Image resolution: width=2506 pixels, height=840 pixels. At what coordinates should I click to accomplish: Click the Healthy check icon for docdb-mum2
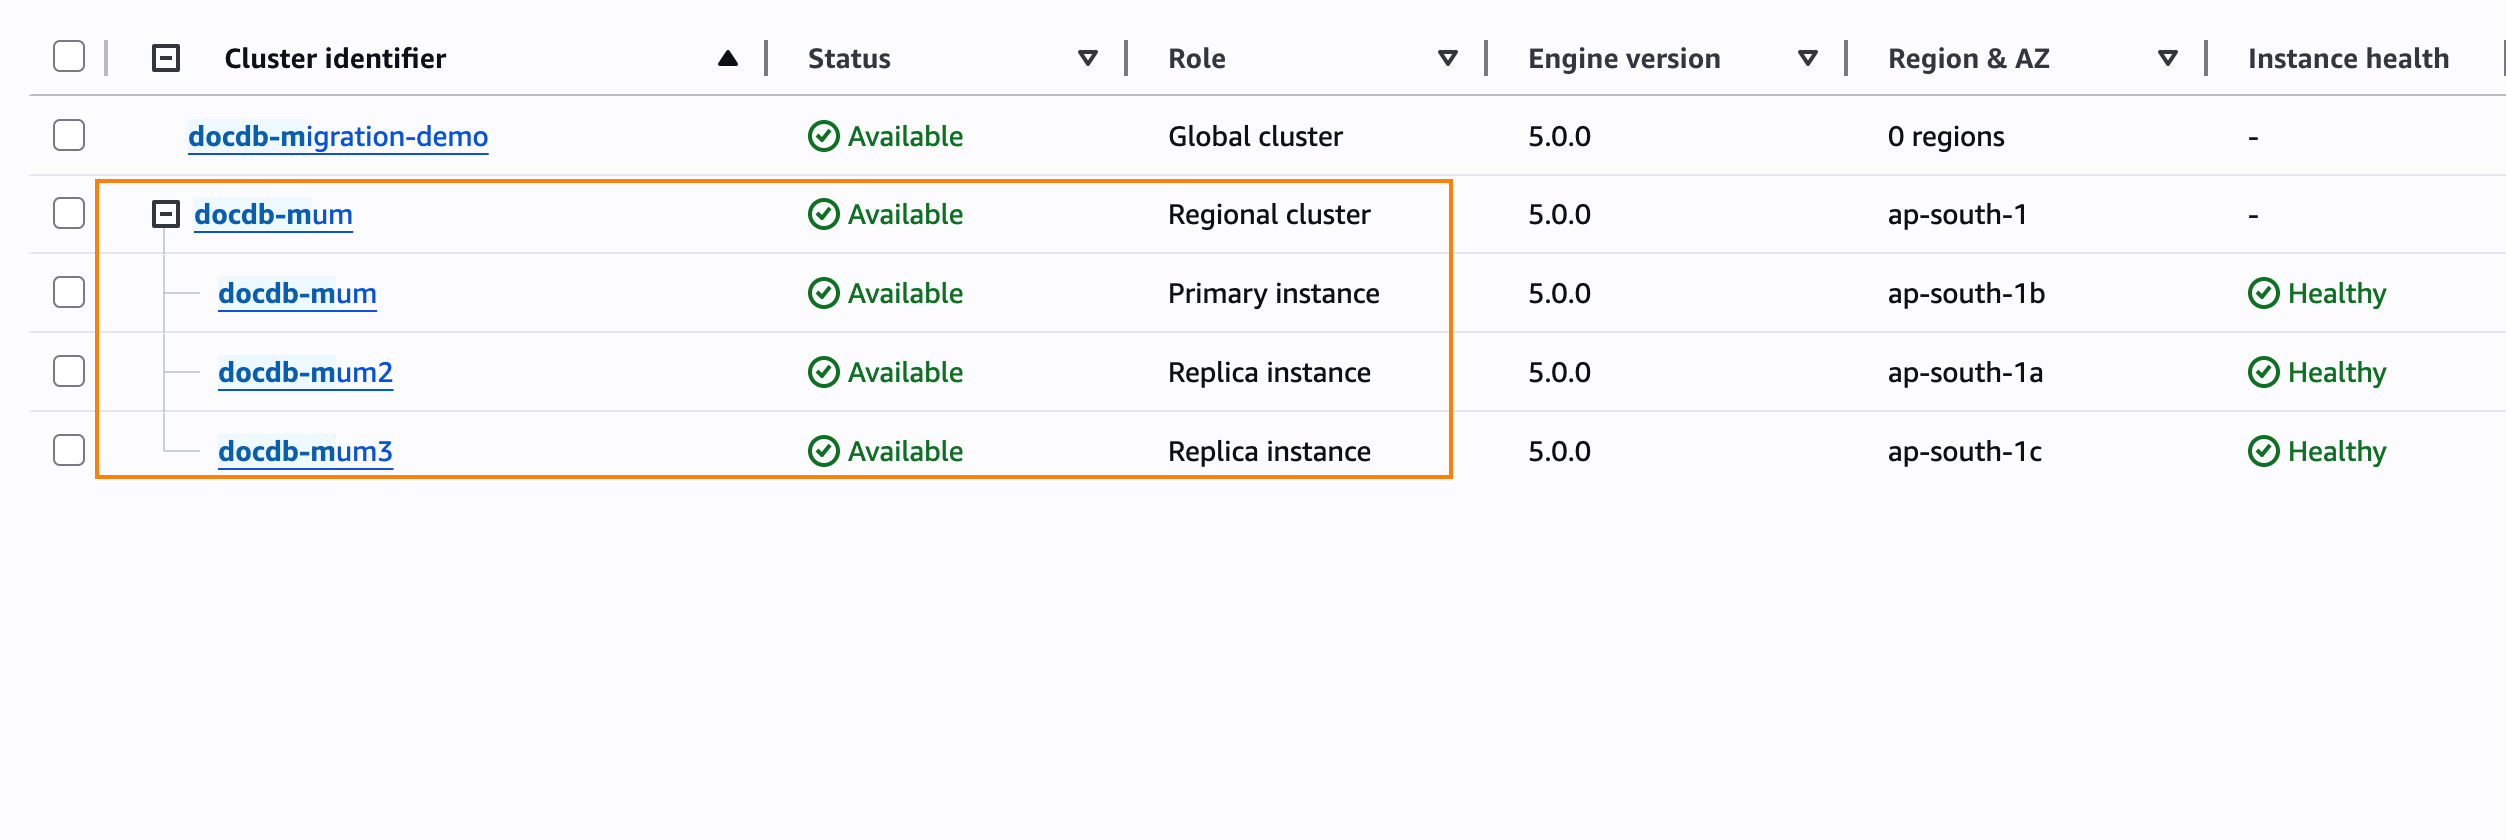click(x=2263, y=372)
